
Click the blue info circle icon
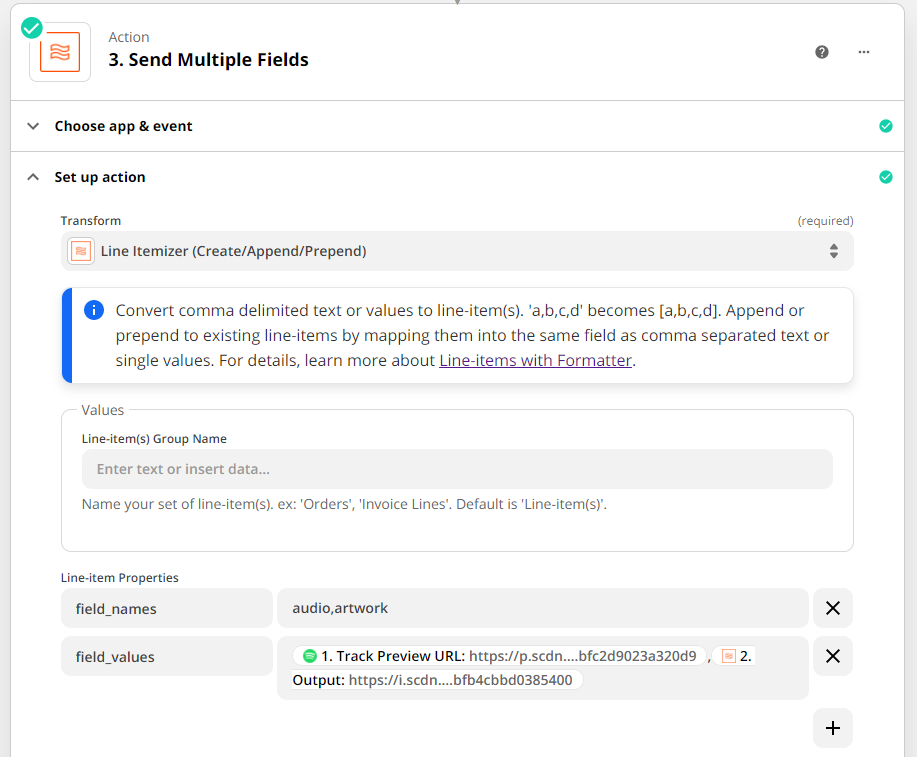click(x=94, y=310)
